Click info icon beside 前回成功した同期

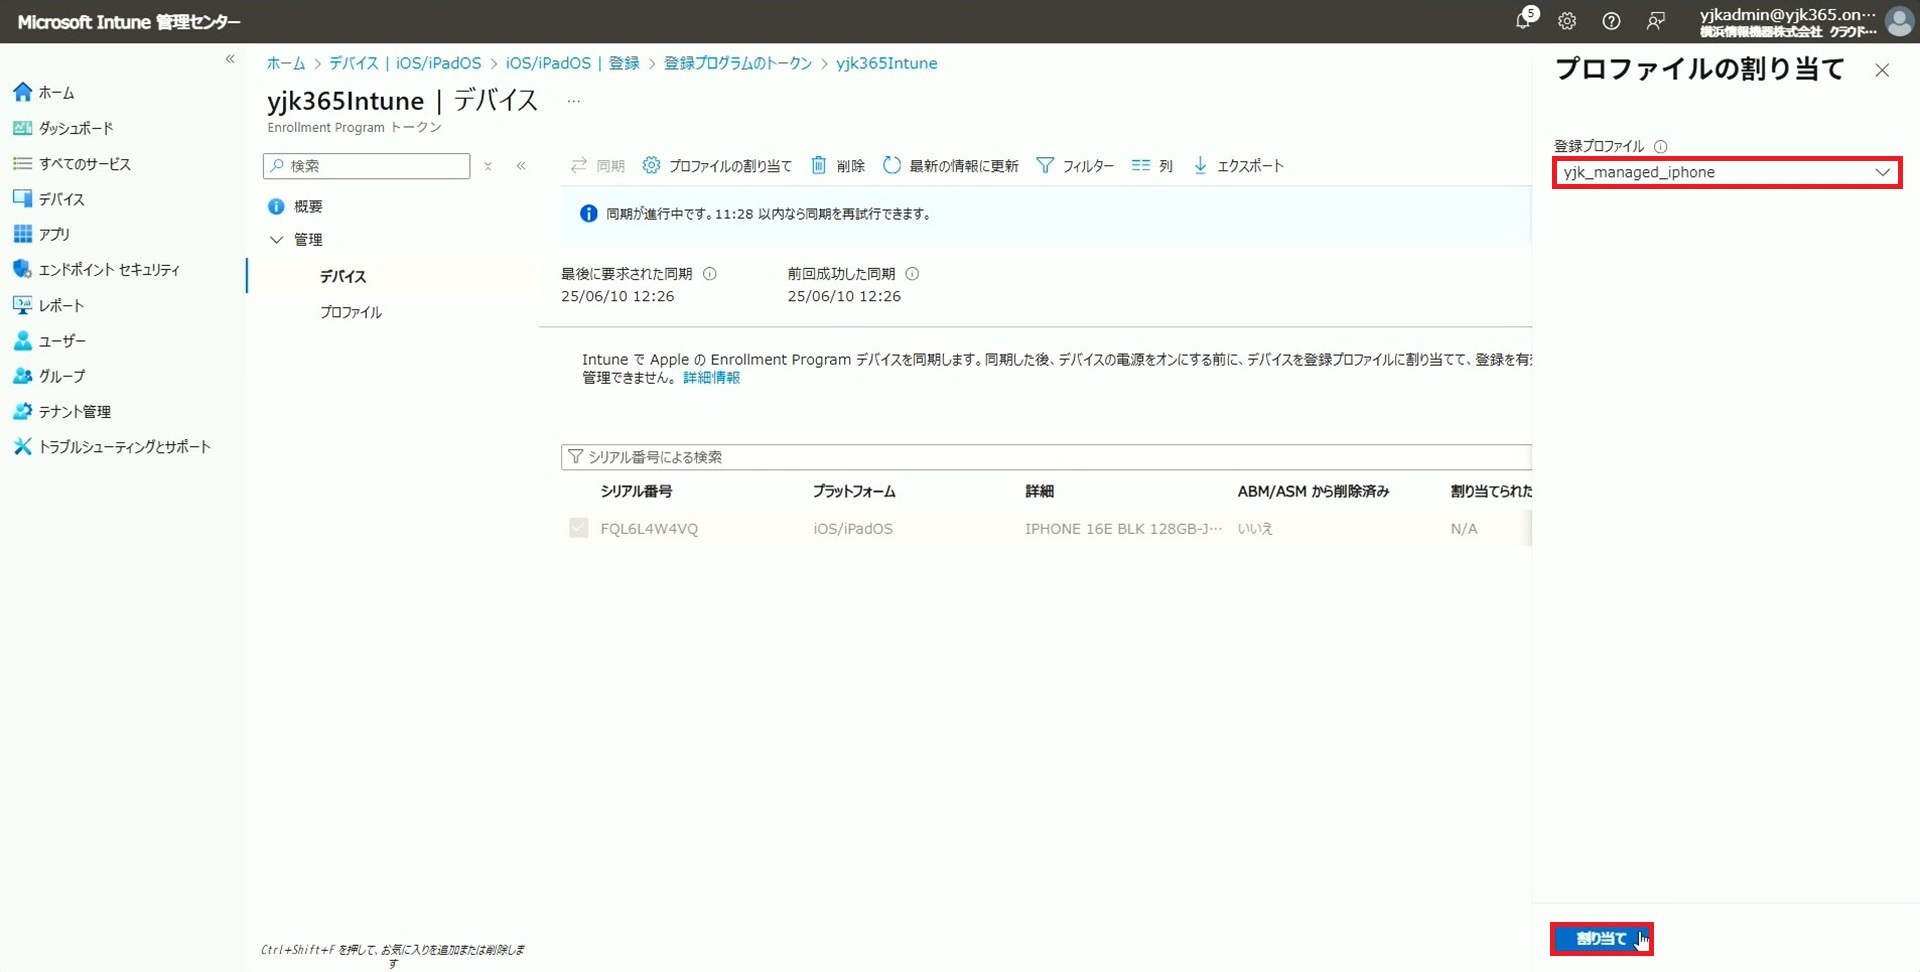(912, 274)
